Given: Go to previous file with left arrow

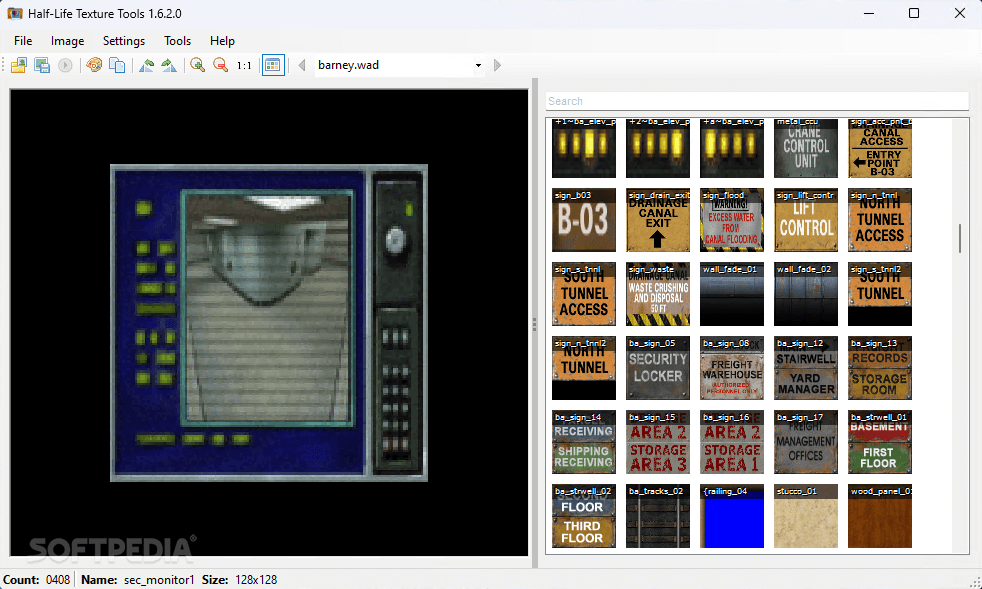Looking at the screenshot, I should (302, 65).
